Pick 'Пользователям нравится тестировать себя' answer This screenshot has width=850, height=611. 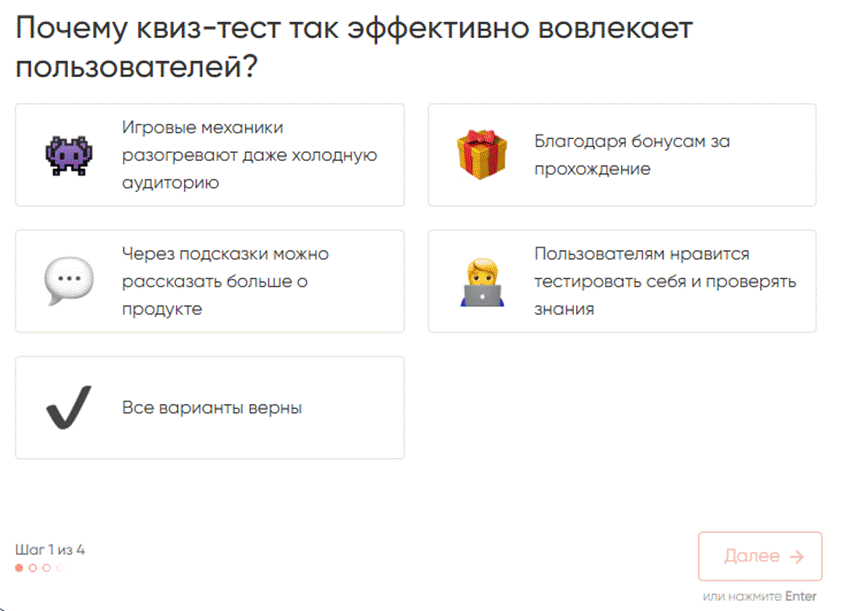click(622, 281)
